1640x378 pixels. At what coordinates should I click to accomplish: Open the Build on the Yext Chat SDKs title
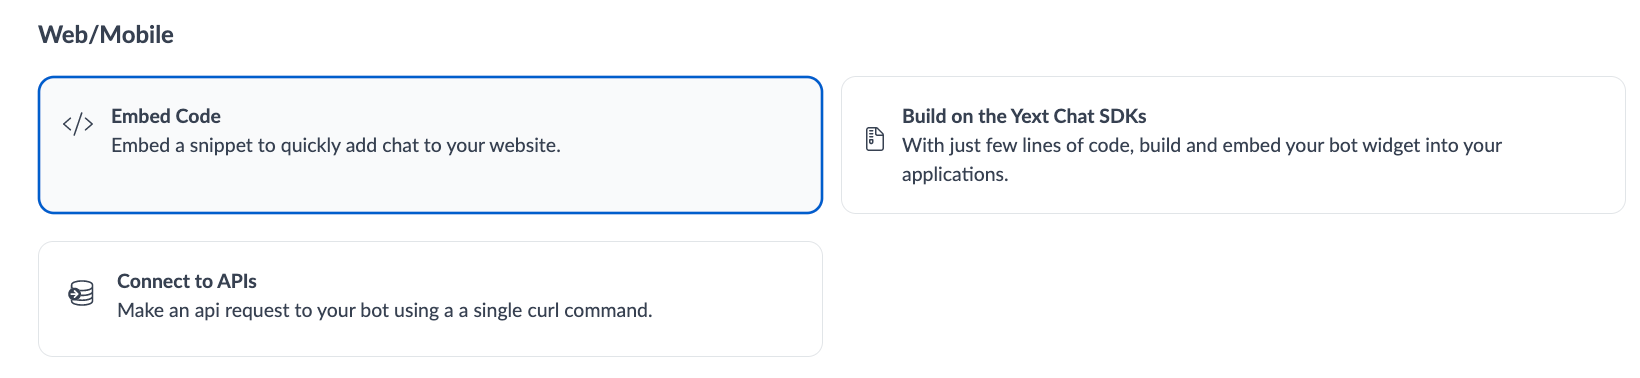click(1024, 116)
